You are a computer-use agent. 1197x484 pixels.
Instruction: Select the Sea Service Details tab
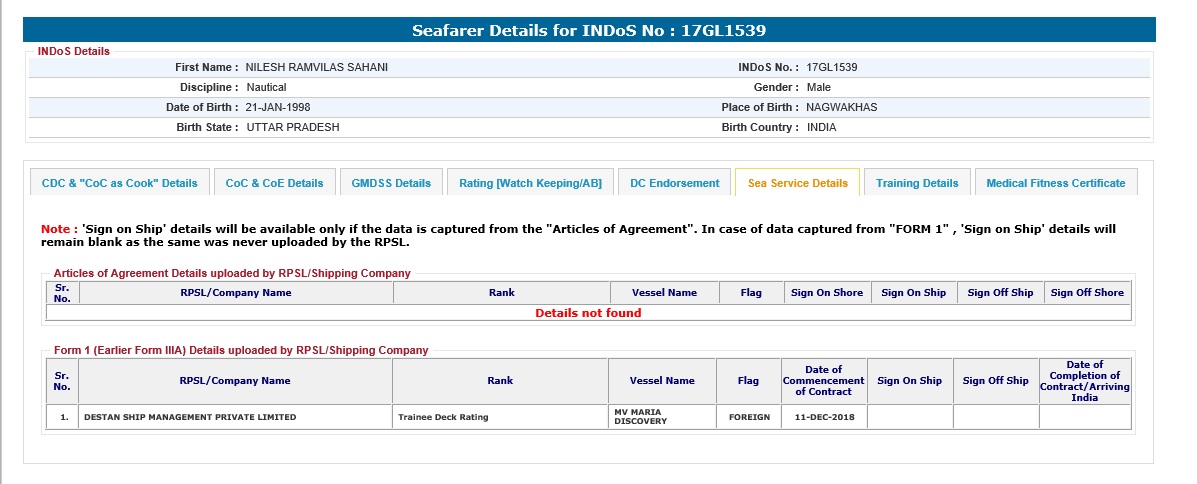[797, 183]
